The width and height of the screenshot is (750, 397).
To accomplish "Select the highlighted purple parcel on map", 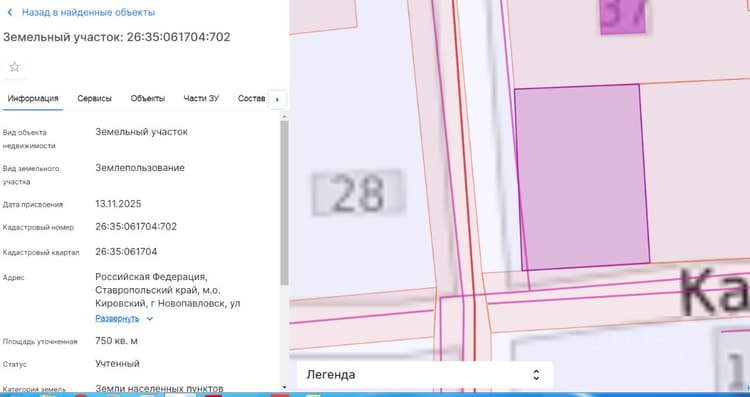I will click(582, 177).
